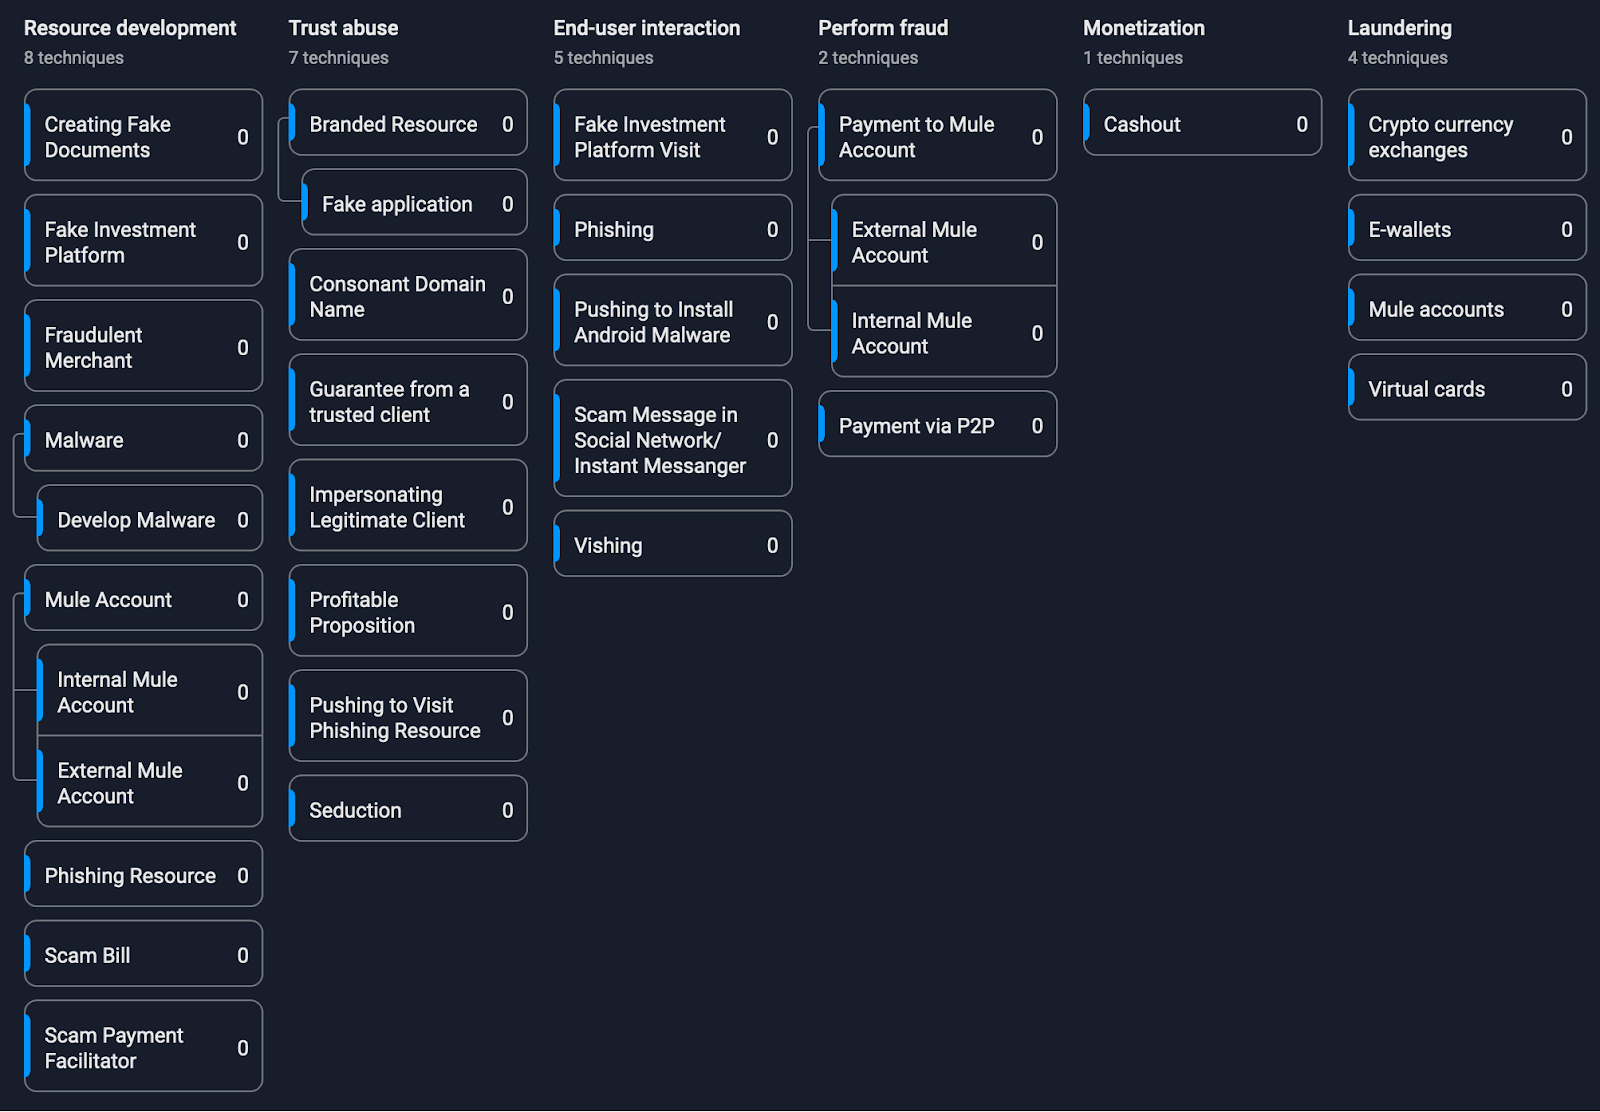Open the Scam Payment Facilitator card
This screenshot has width=1600, height=1112.
pos(143,1046)
